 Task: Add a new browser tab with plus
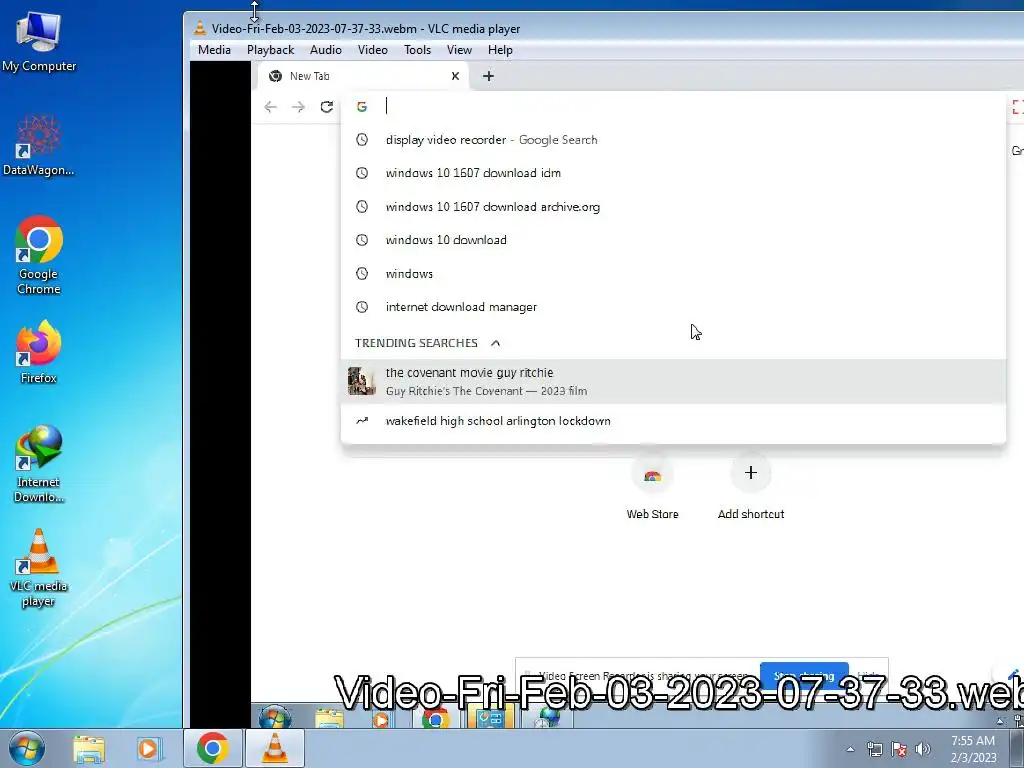[488, 76]
